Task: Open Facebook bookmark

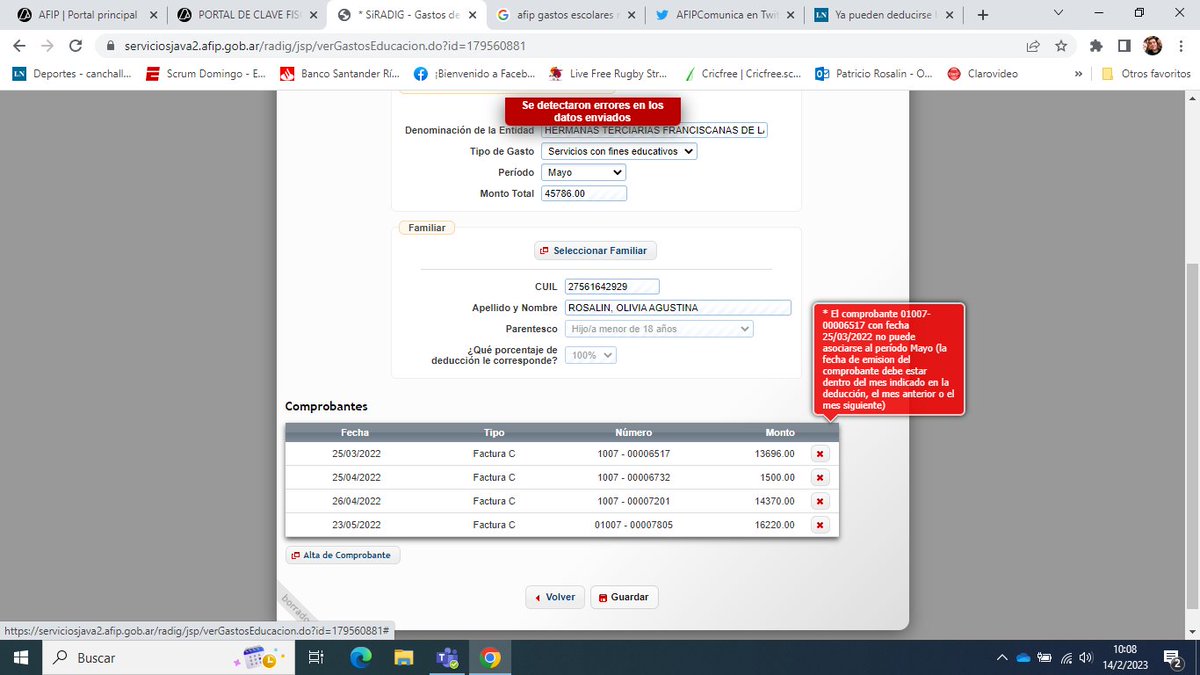Action: (475, 73)
